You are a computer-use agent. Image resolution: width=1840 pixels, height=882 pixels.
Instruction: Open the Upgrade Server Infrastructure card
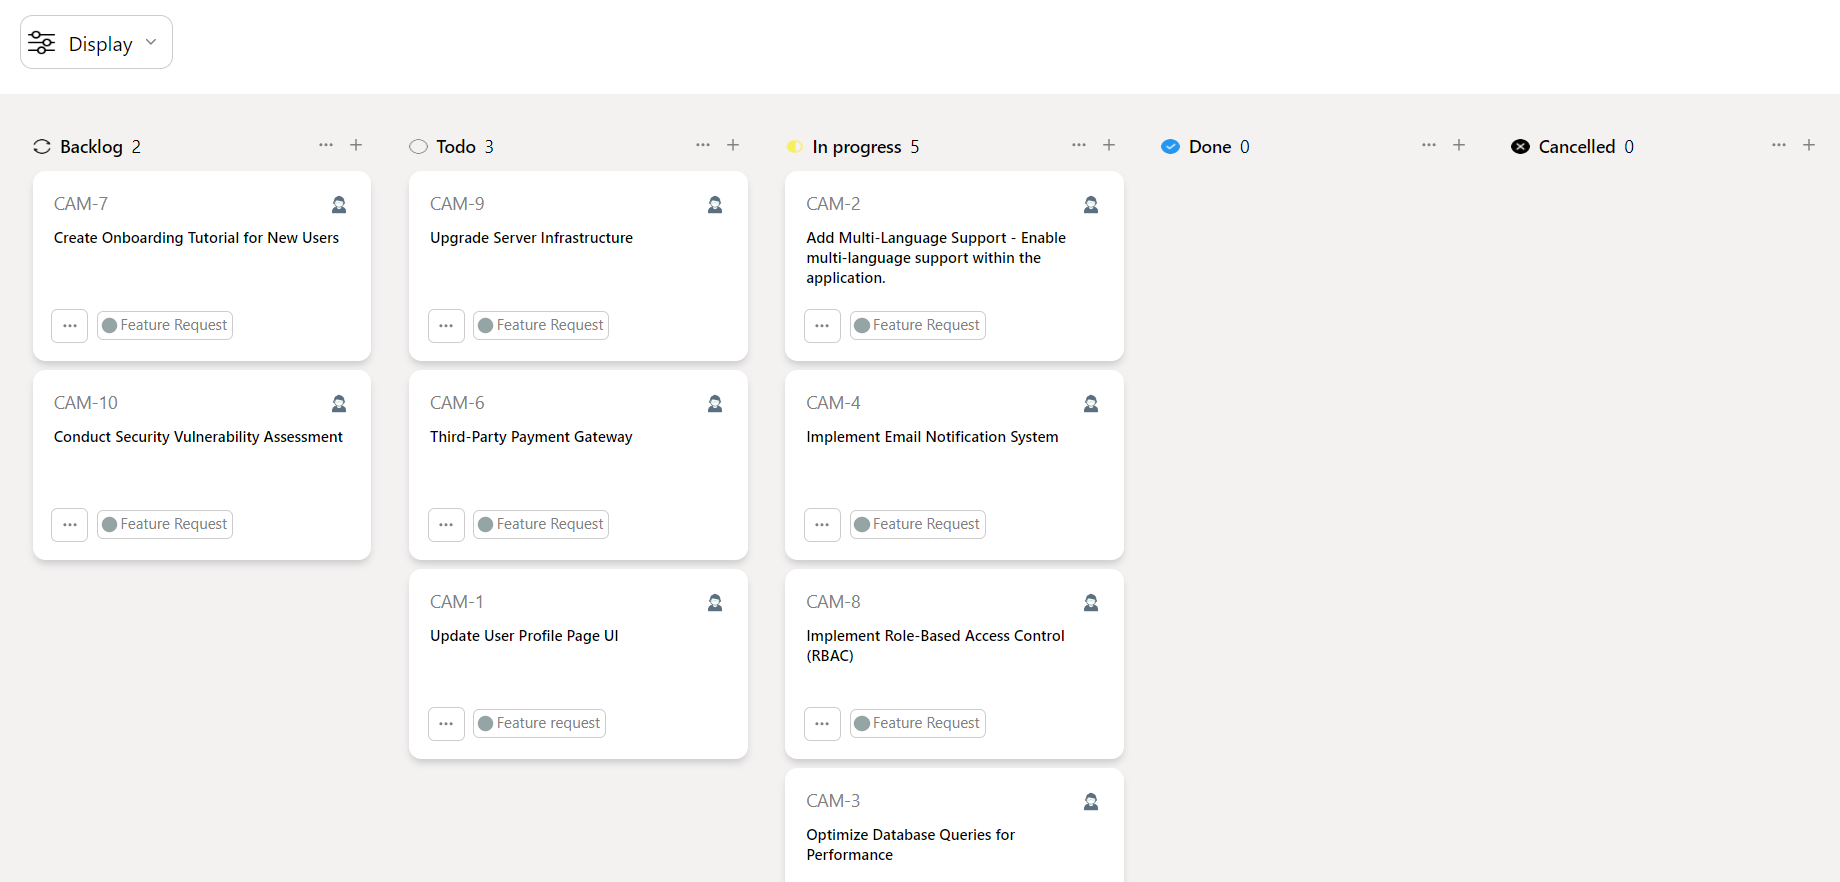(x=531, y=238)
